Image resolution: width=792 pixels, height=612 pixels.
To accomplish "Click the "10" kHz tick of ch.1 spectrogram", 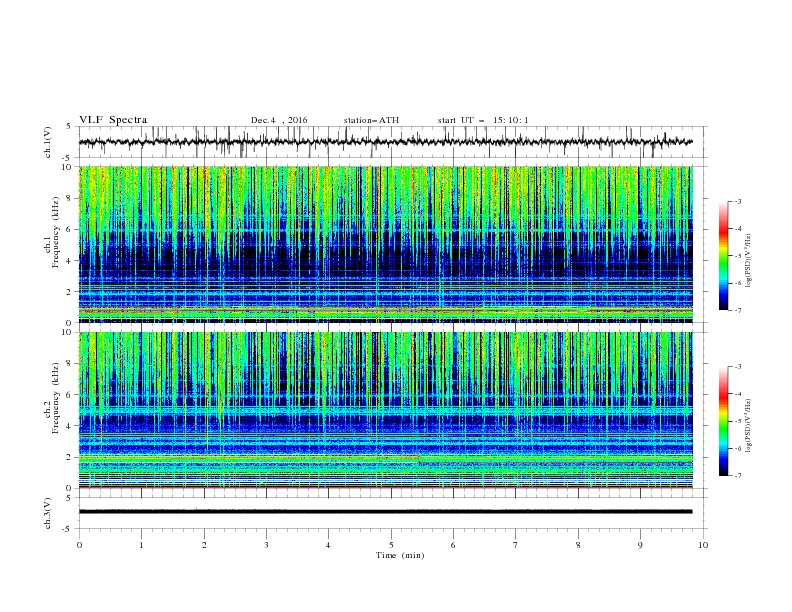I will coord(67,167).
